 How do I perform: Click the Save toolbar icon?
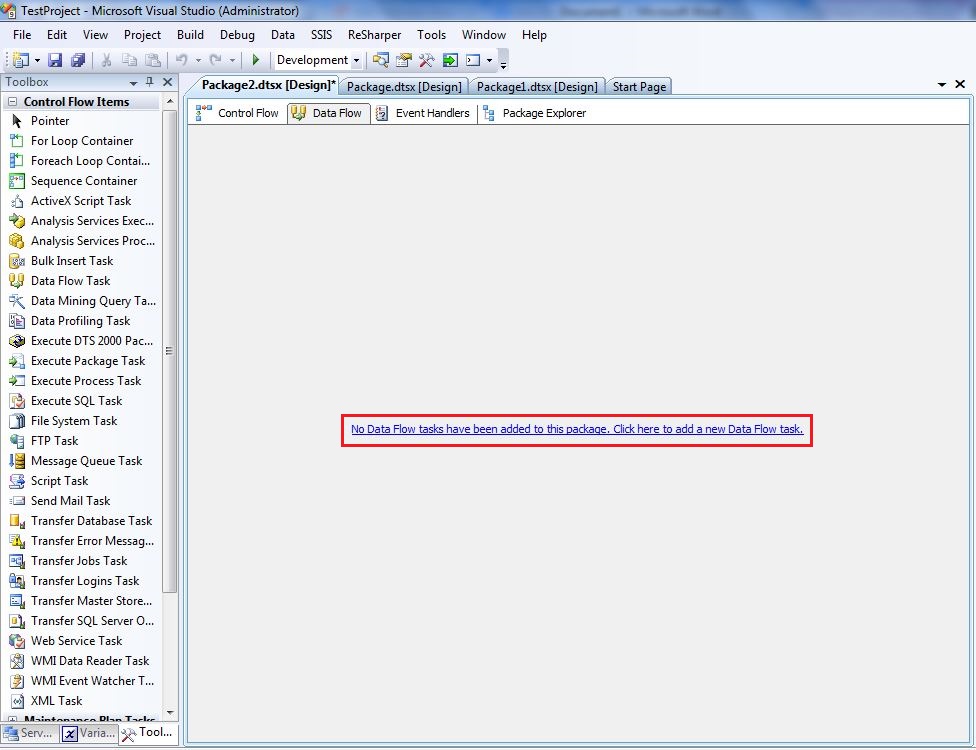click(55, 60)
